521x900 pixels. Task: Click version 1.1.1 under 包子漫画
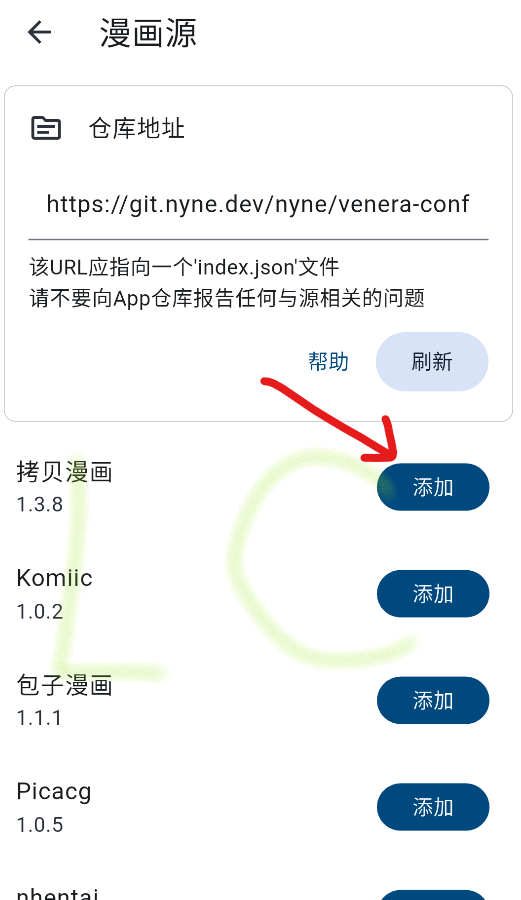point(39,718)
